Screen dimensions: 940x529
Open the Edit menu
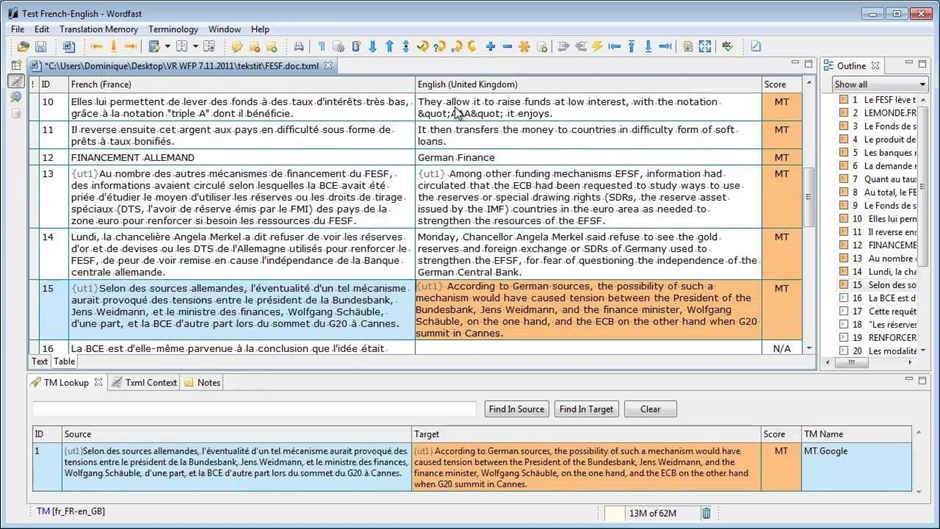click(41, 29)
